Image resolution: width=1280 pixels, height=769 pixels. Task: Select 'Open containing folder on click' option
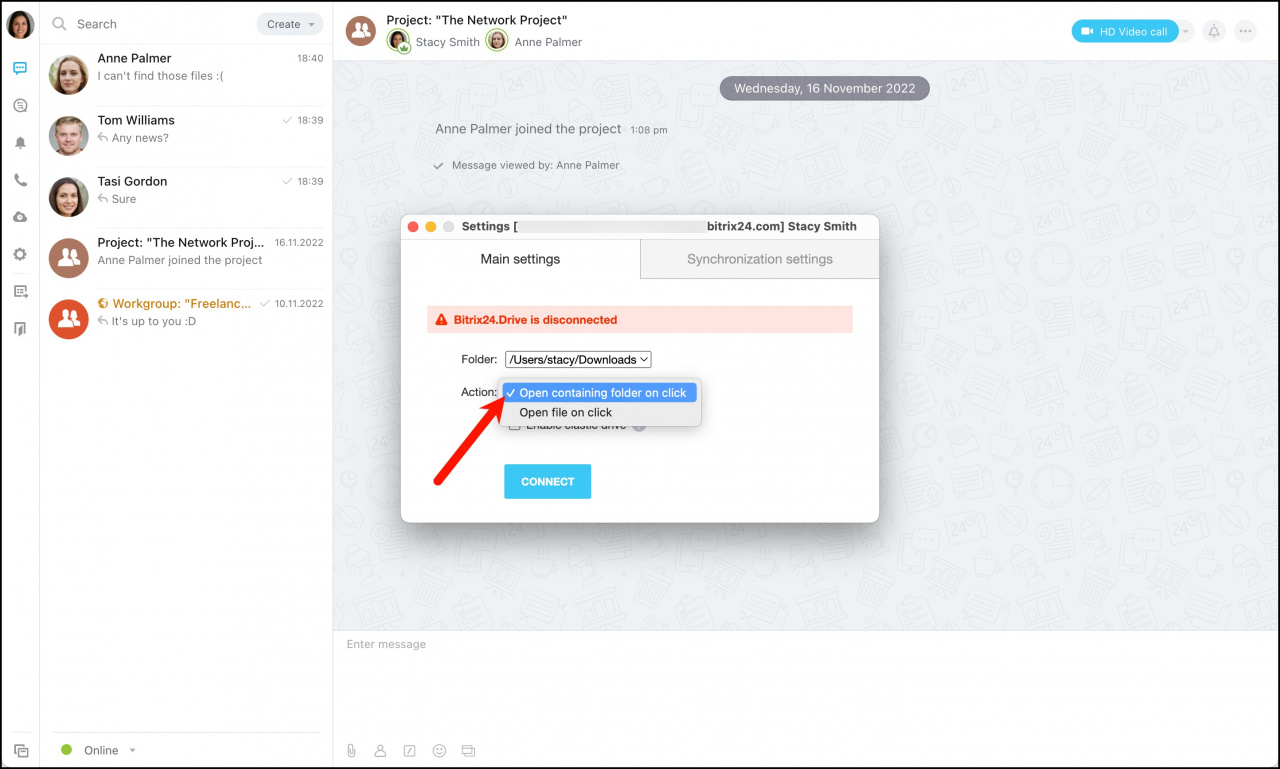pyautogui.click(x=600, y=393)
